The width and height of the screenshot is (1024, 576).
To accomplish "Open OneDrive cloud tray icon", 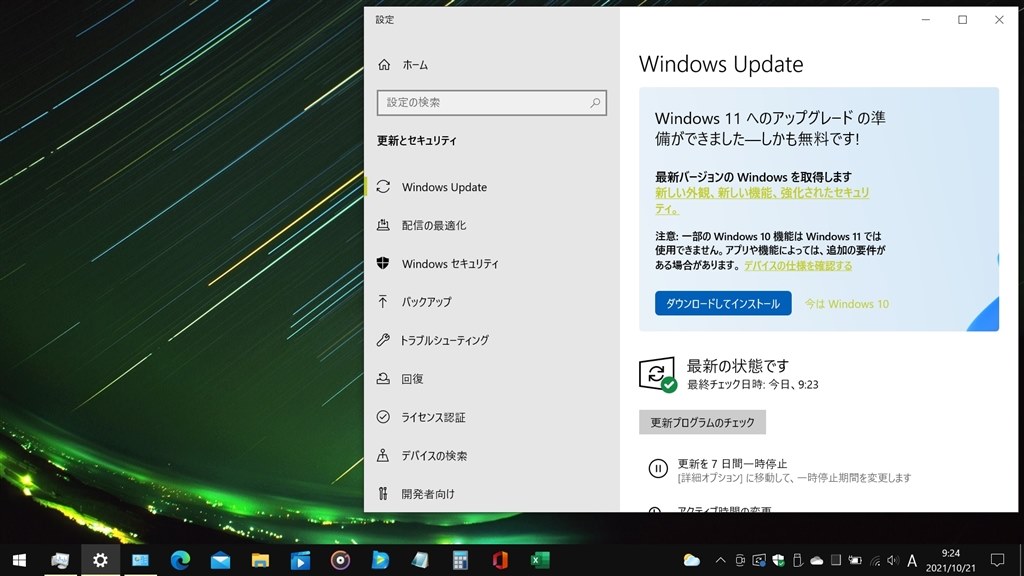I will tap(816, 560).
